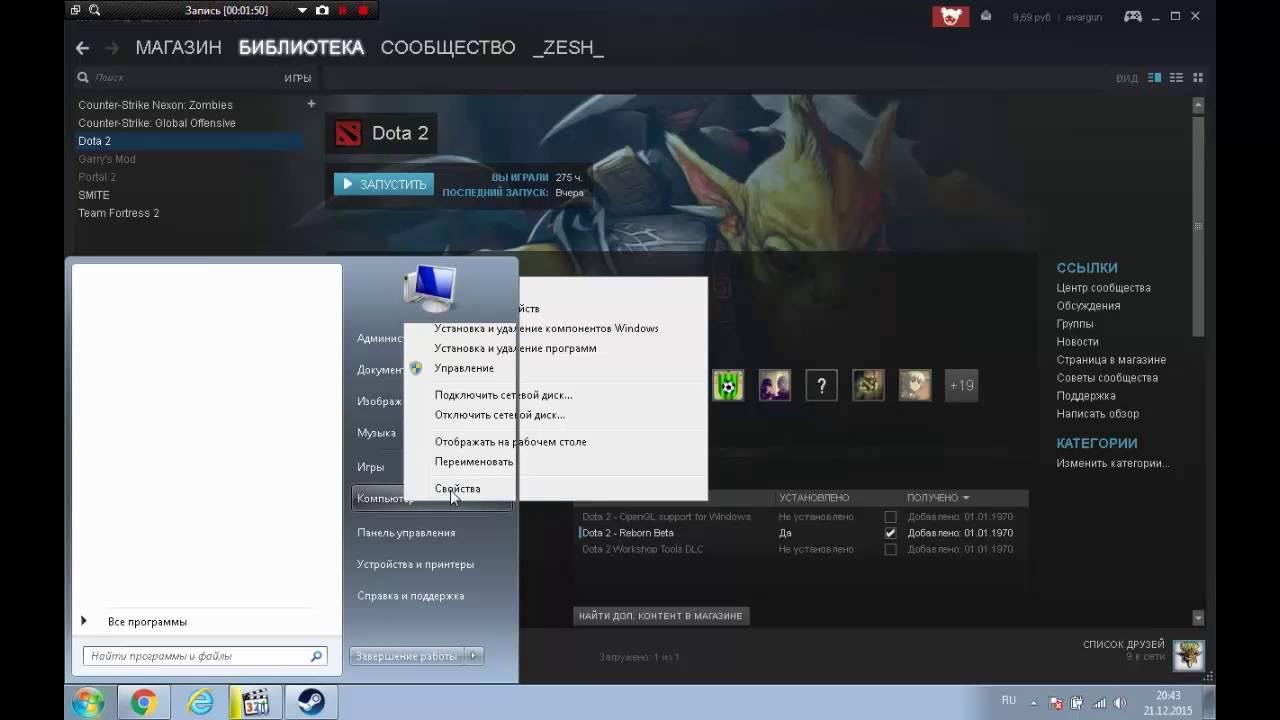Open the МАГАЗИН tab
This screenshot has width=1280, height=720.
[179, 48]
